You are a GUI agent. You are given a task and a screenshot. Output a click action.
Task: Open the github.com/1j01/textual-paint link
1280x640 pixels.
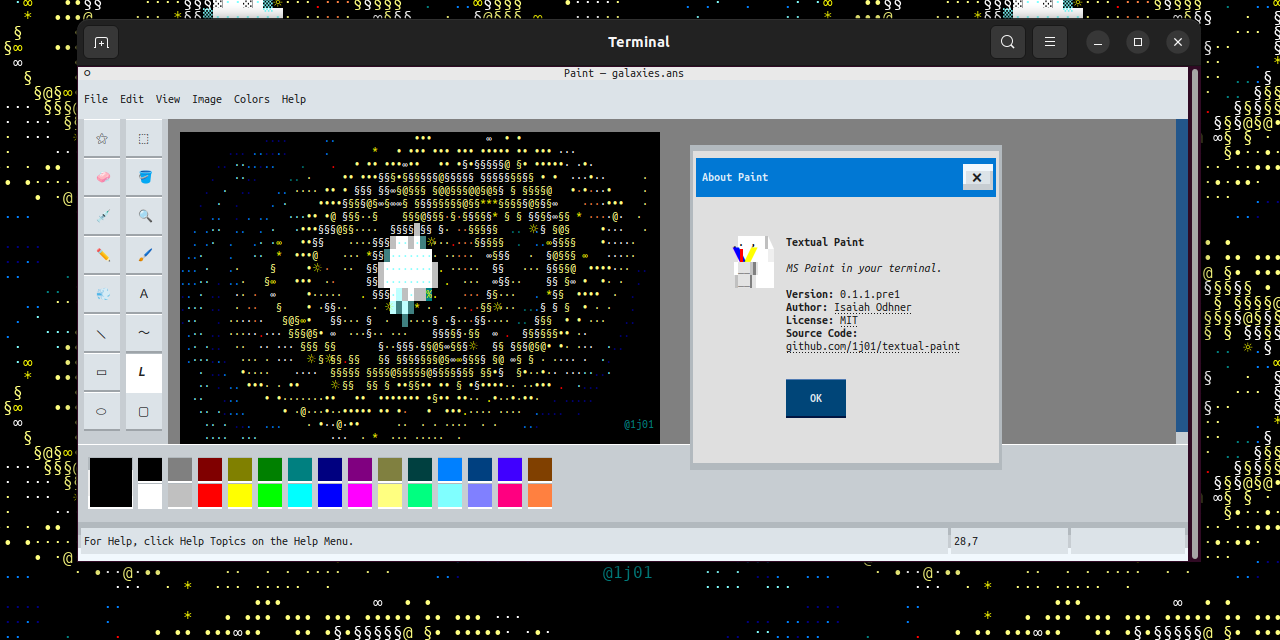click(x=872, y=347)
